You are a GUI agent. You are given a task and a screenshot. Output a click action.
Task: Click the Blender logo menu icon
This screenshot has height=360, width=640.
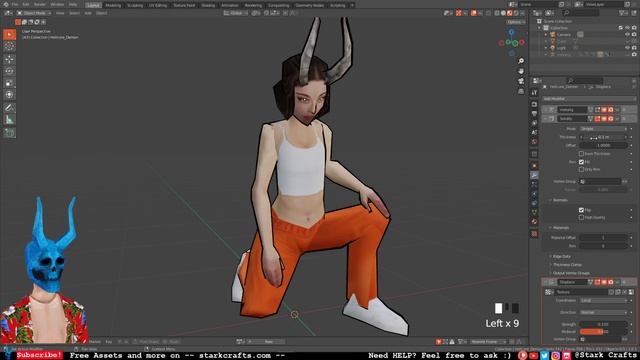click(6, 4)
